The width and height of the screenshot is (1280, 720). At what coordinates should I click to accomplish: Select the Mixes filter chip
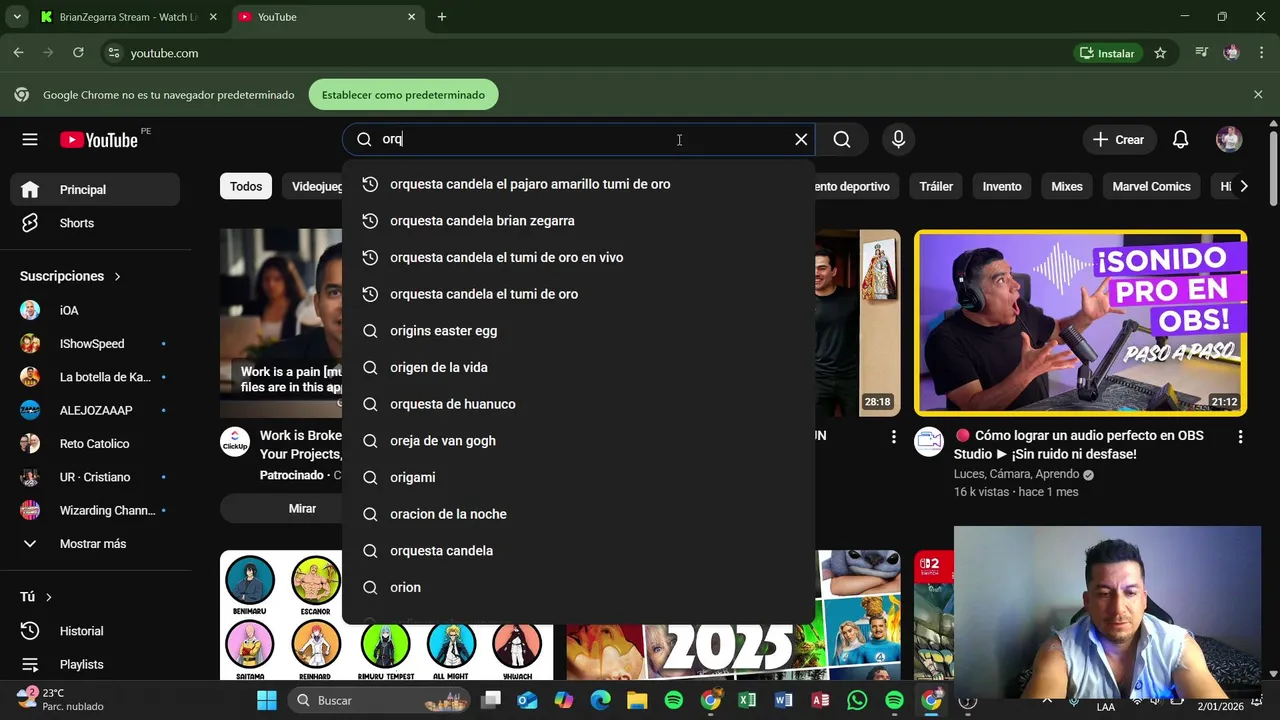coord(1067,186)
